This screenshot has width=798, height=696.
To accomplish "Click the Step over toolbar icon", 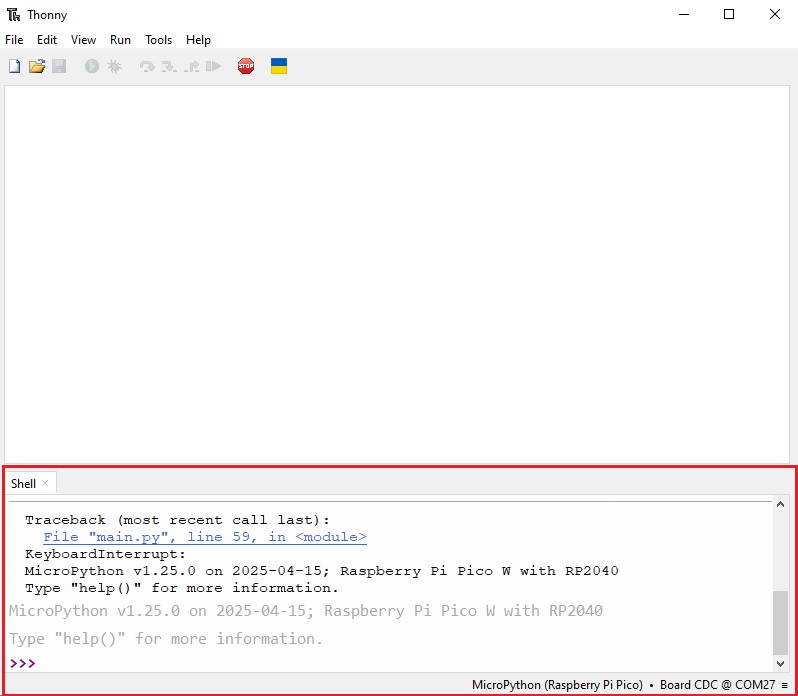I will coord(147,66).
